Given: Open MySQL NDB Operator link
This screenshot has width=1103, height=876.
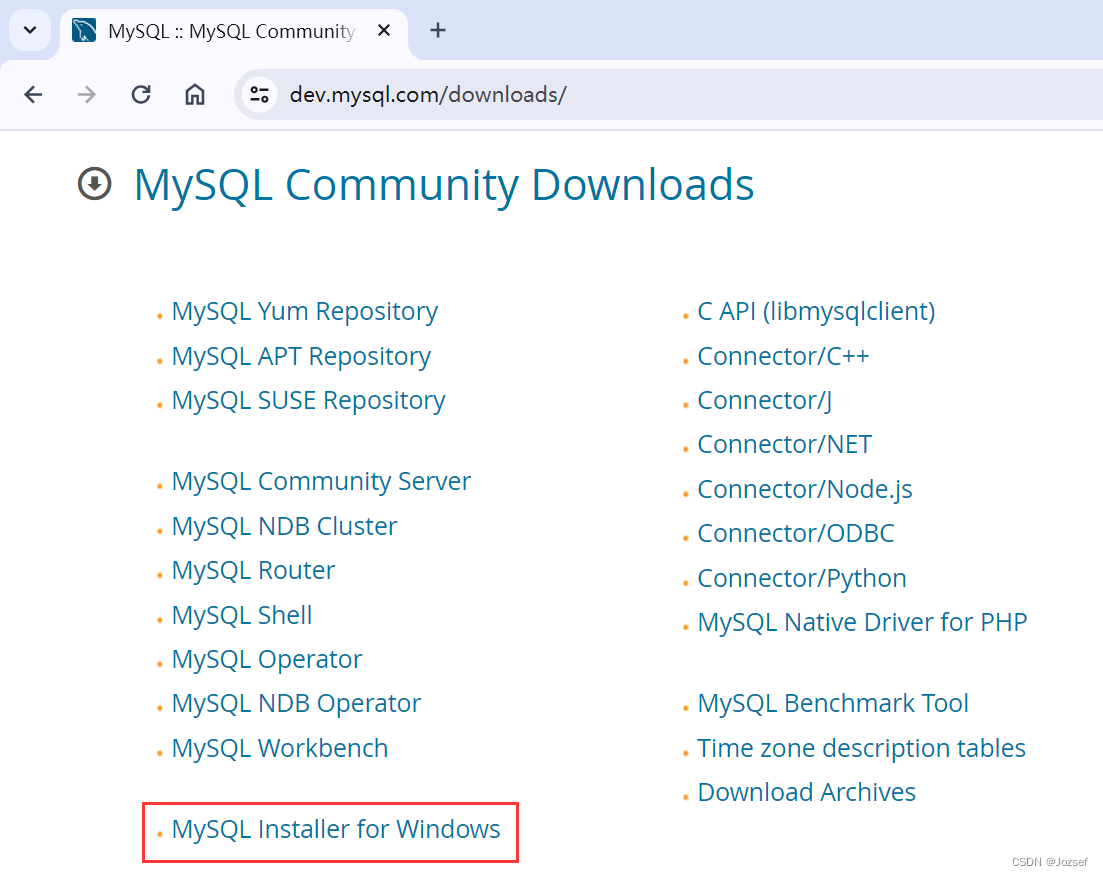Looking at the screenshot, I should 296,704.
